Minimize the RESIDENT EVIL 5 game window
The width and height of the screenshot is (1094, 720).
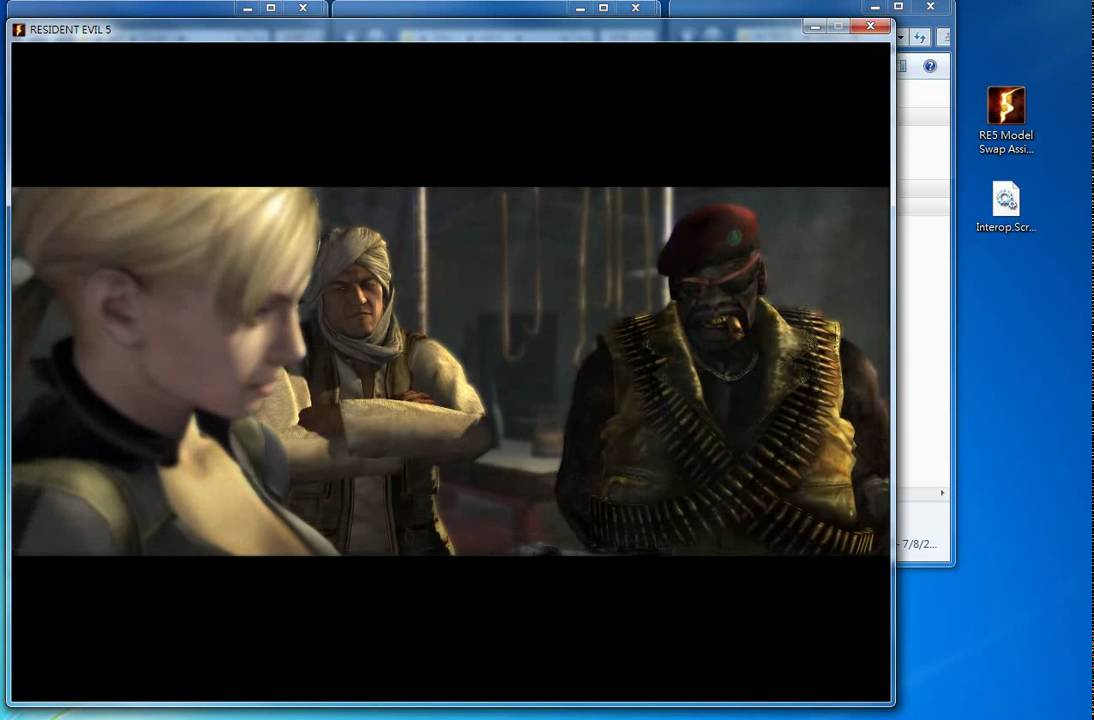click(x=814, y=26)
